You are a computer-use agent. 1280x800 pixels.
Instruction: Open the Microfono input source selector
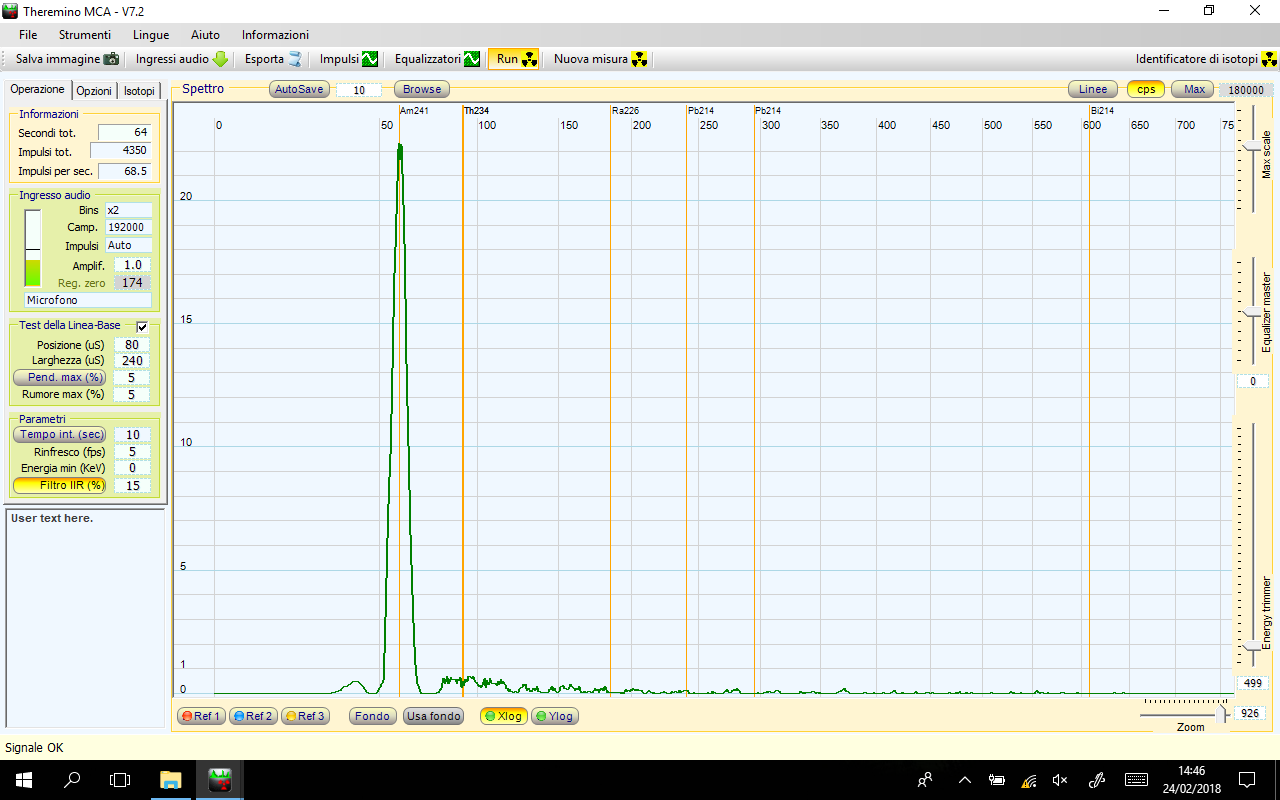(x=87, y=300)
